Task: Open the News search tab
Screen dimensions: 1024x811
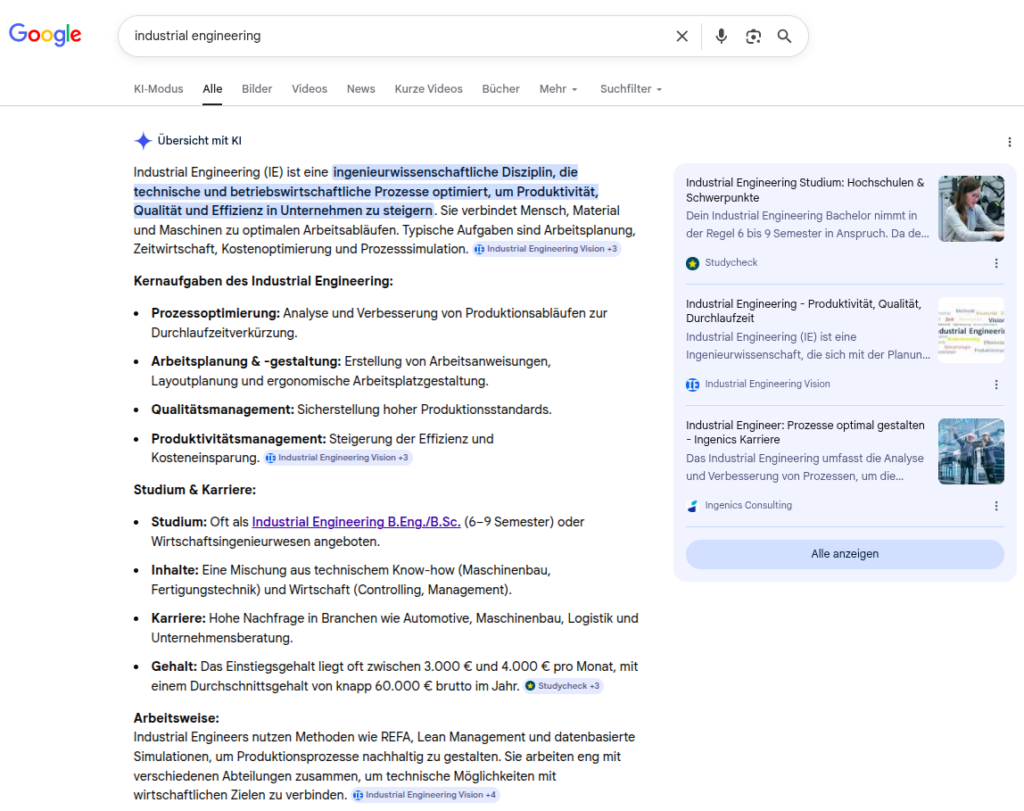Action: click(x=360, y=89)
